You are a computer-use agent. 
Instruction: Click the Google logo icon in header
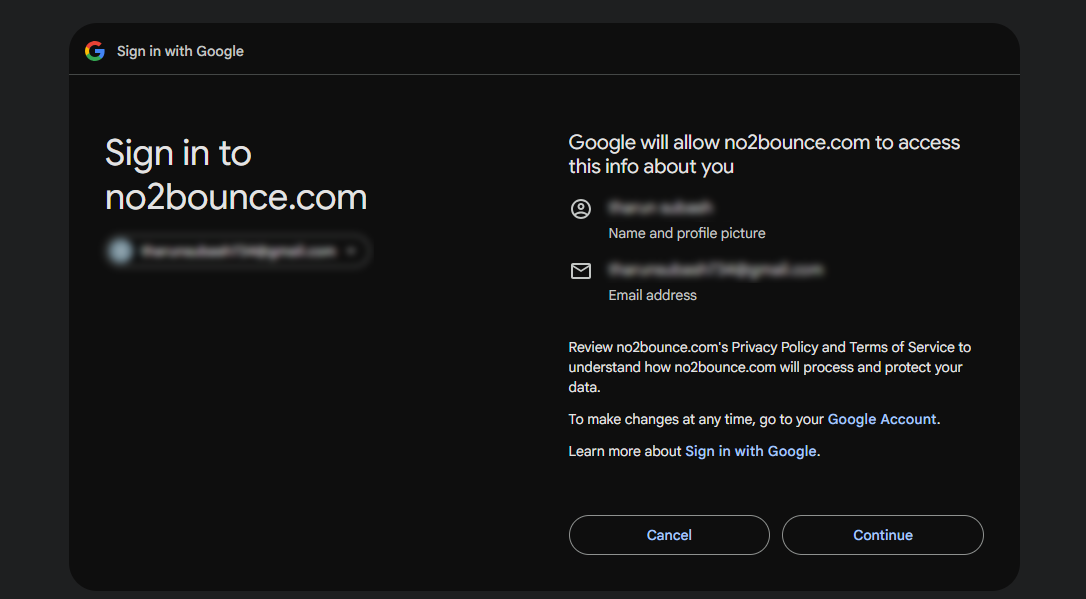point(95,51)
